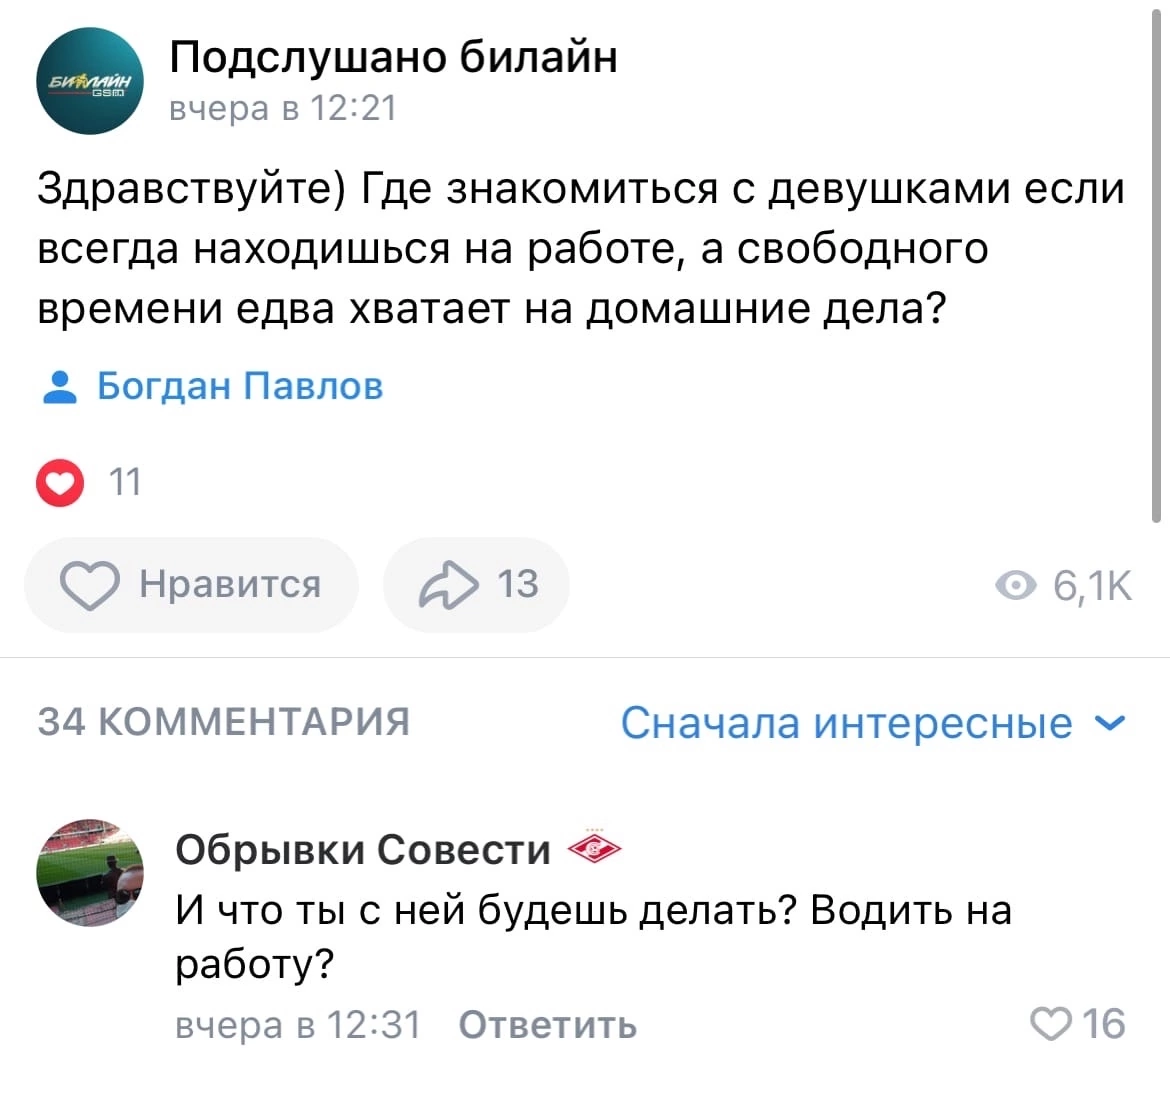Click the red heart reaction icon
Viewport: 1170px width, 1095px height.
pos(60,483)
